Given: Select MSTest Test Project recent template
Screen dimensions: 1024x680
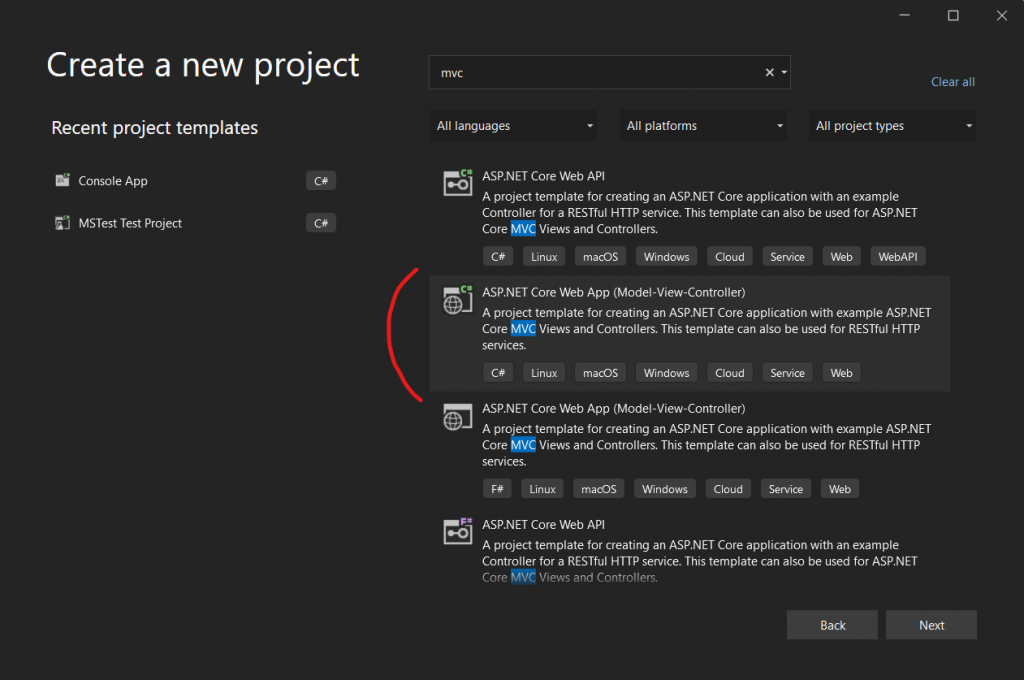Looking at the screenshot, I should click(x=130, y=223).
